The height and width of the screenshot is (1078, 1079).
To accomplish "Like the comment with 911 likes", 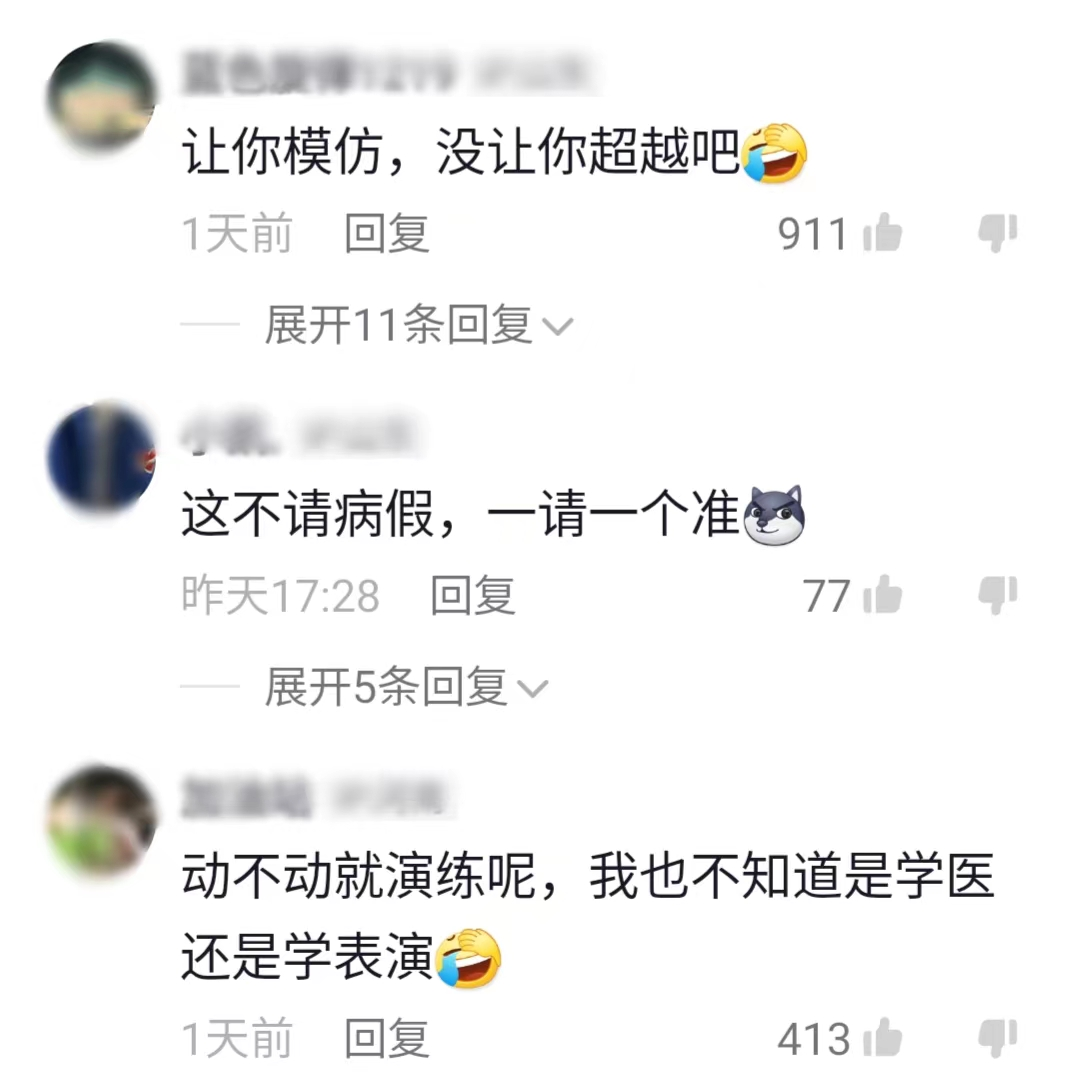I will point(882,232).
